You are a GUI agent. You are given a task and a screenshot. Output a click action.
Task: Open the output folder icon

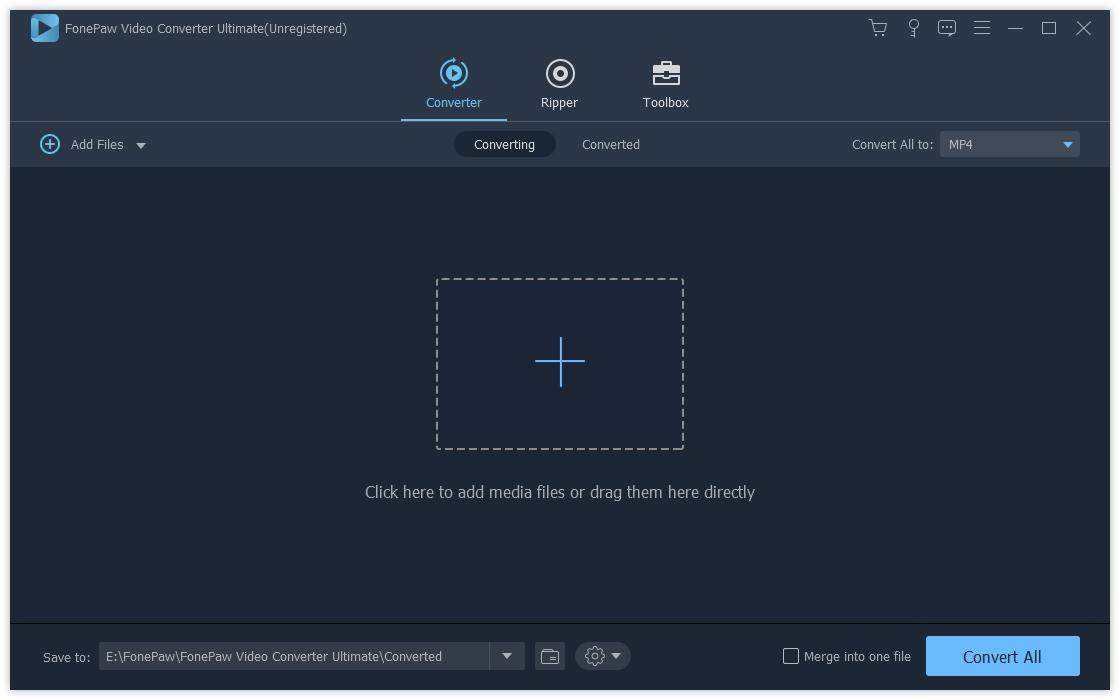click(549, 656)
